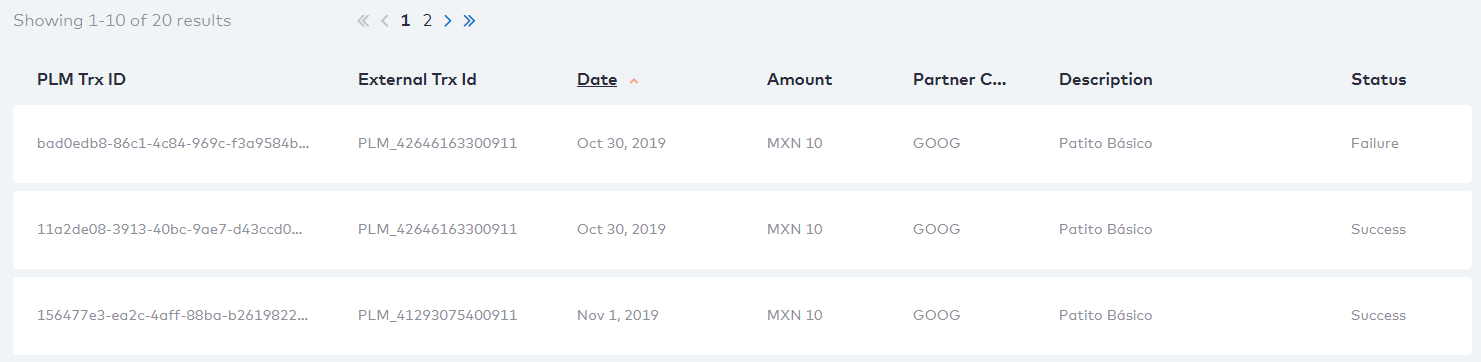This screenshot has height=362, width=1481.
Task: Click the previous page single arrow
Action: [x=385, y=20]
